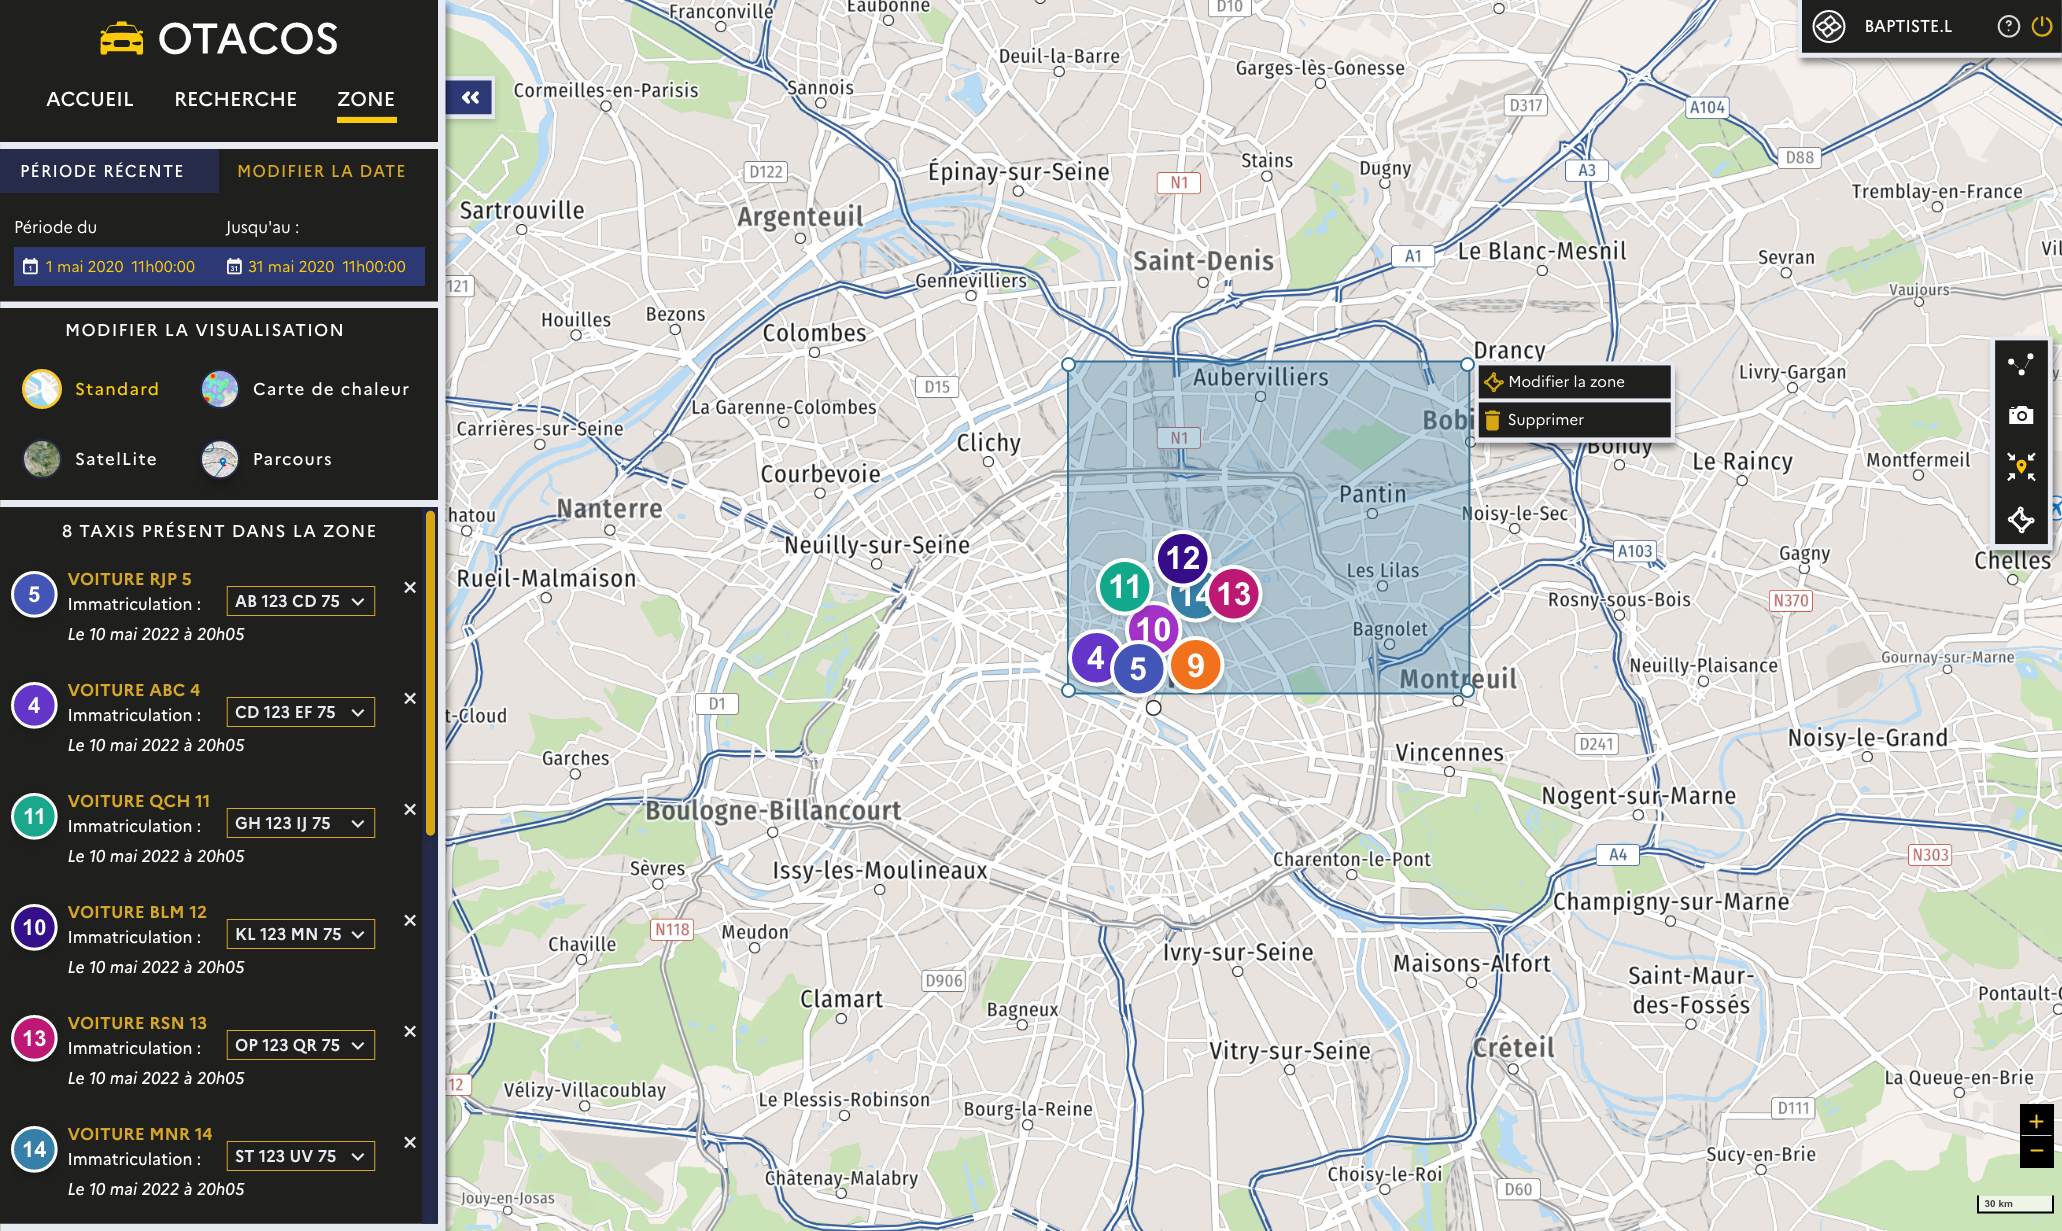Click the start date field 1 mai 2020
Screen dimensions: 2062x1231
(x=110, y=267)
